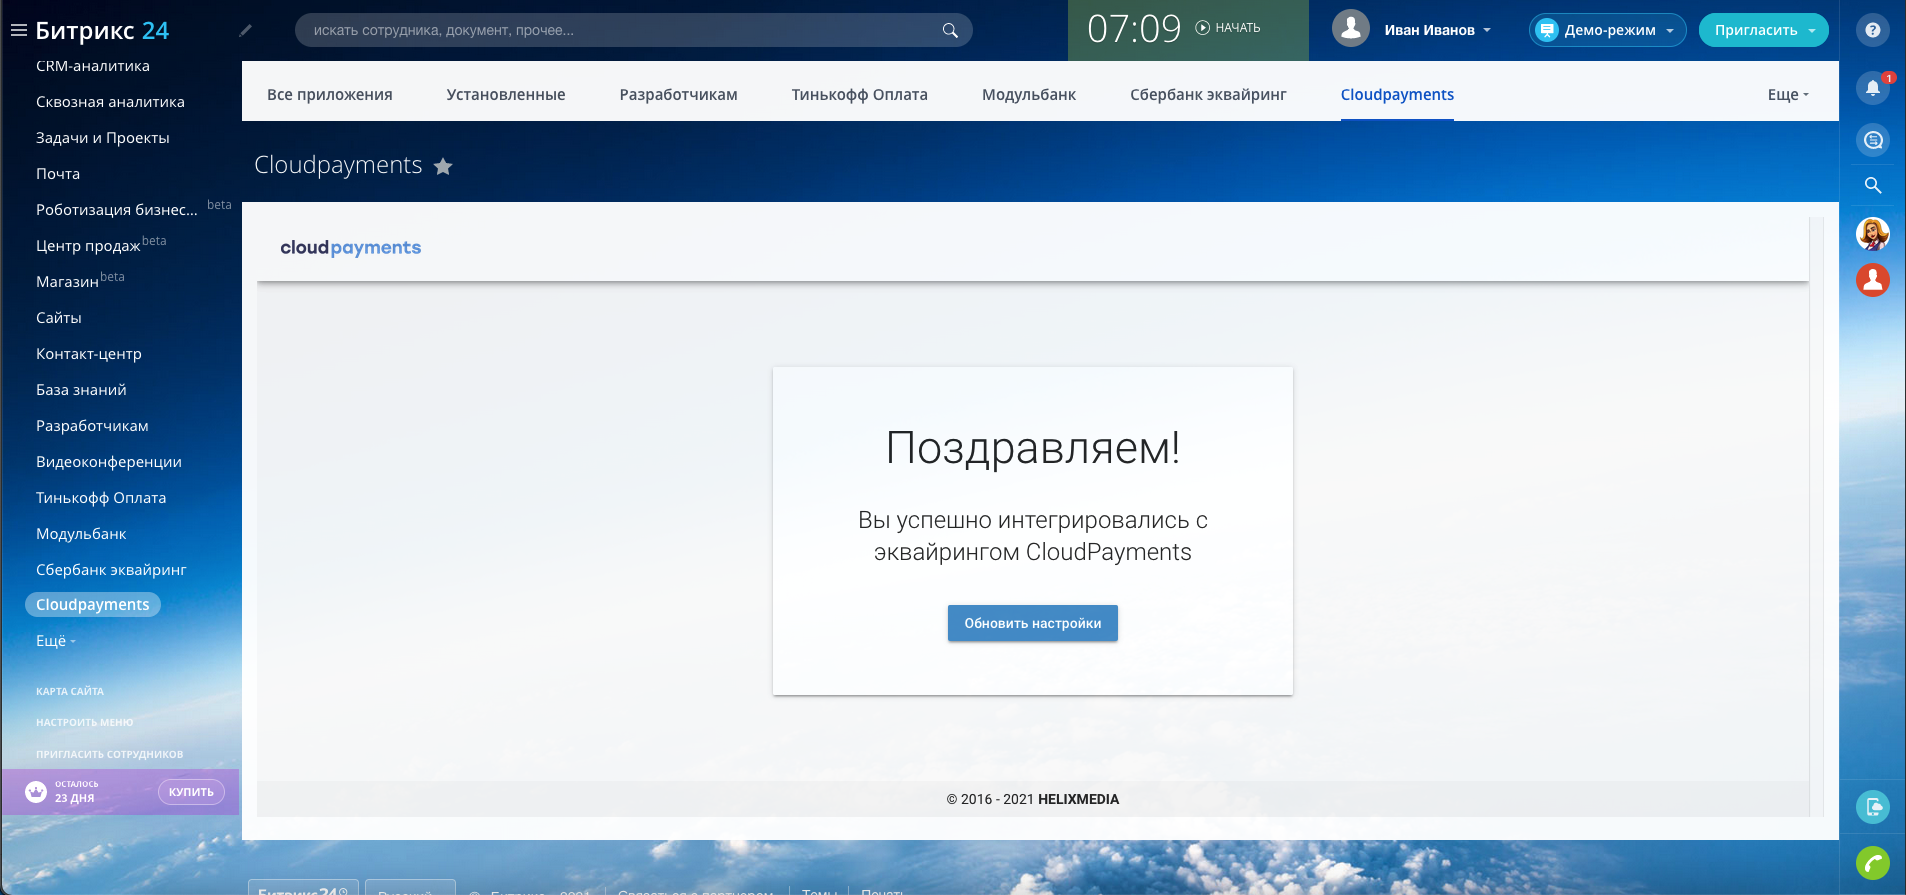
Task: Add Cloudpayments to favorites star
Action: 443,166
